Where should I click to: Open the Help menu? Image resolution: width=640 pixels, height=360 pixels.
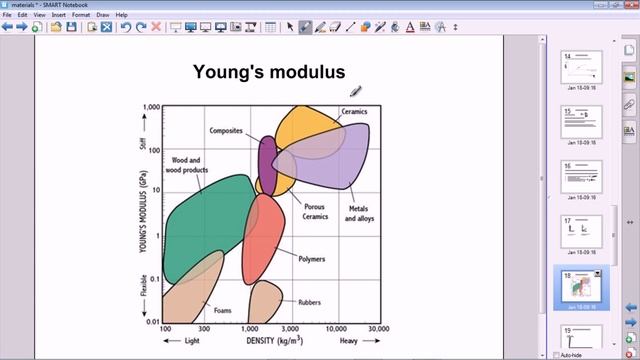tap(122, 15)
